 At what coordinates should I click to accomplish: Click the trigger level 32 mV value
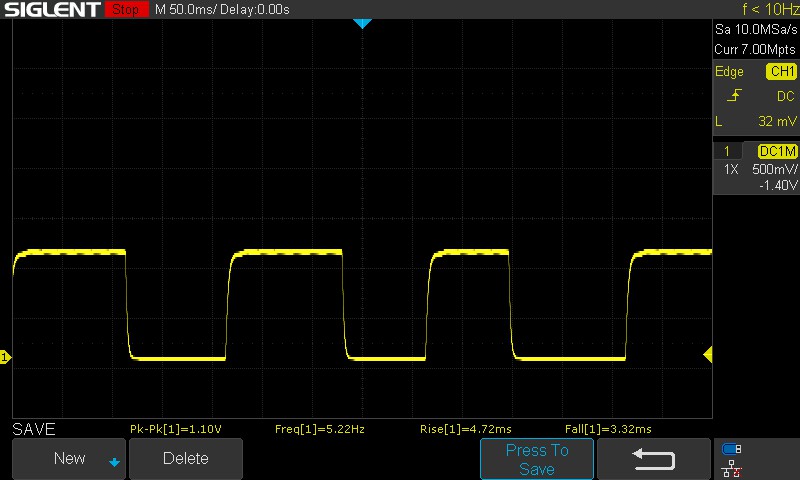point(777,121)
